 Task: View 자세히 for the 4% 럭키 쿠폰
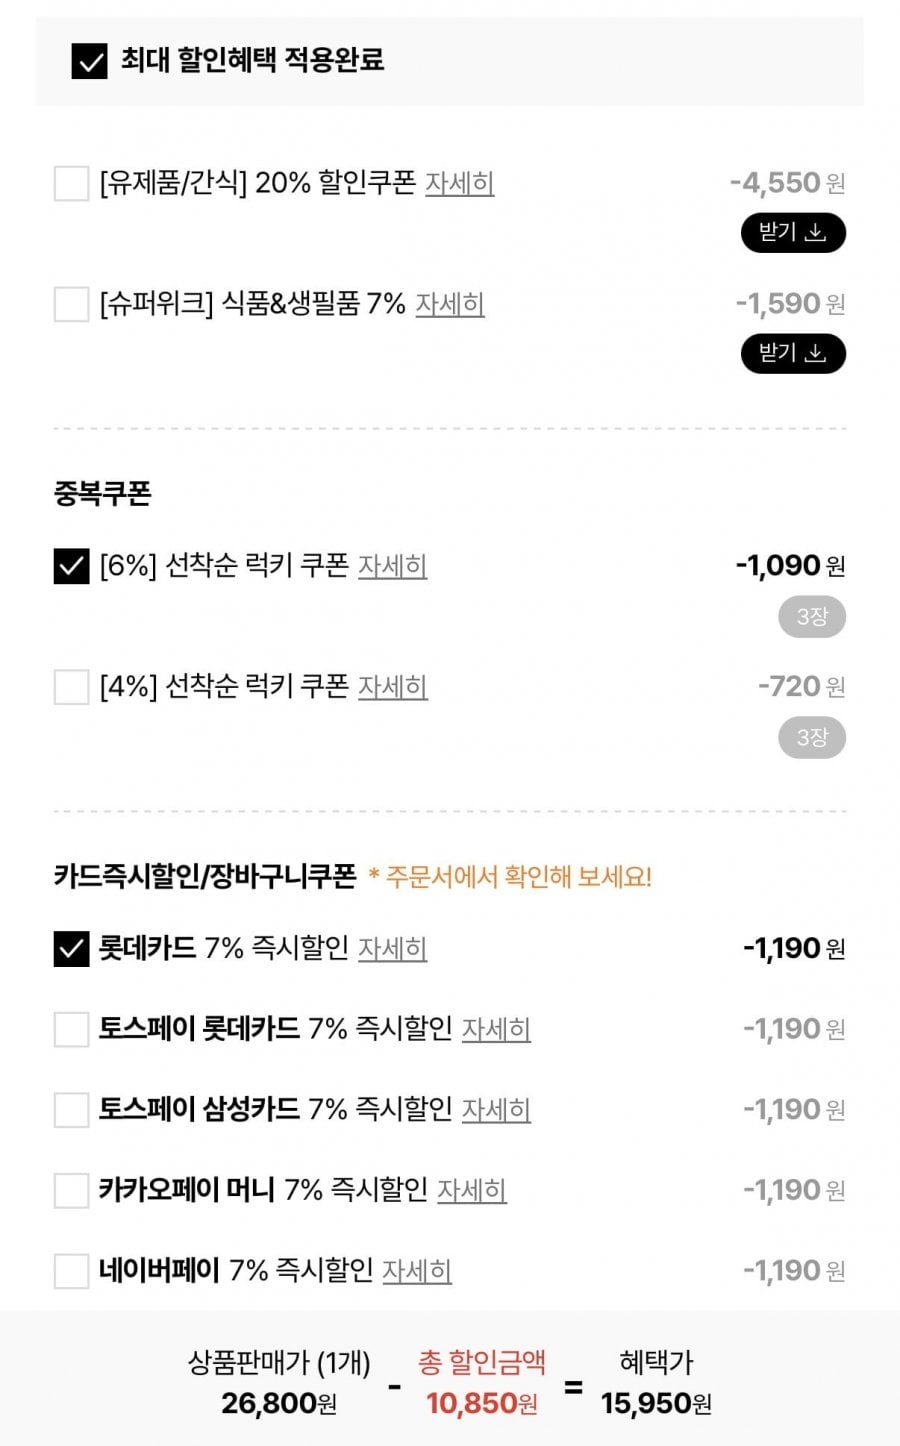(x=392, y=688)
